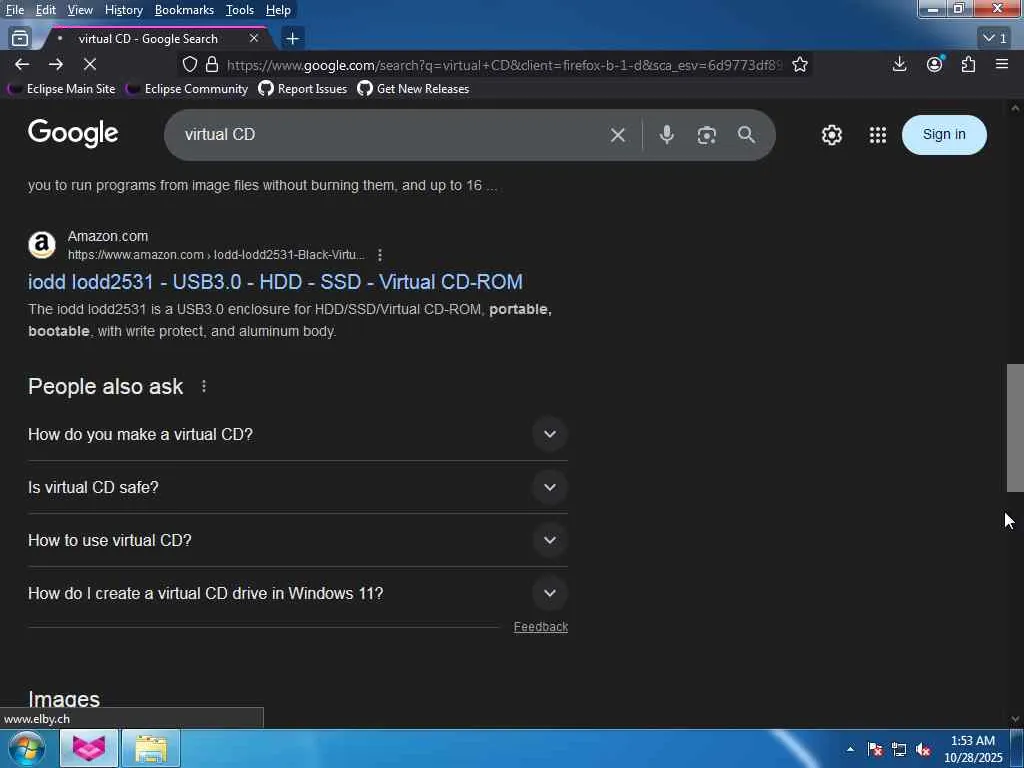1024x768 pixels.
Task: Click the Action Center flag tray icon
Action: (875, 749)
